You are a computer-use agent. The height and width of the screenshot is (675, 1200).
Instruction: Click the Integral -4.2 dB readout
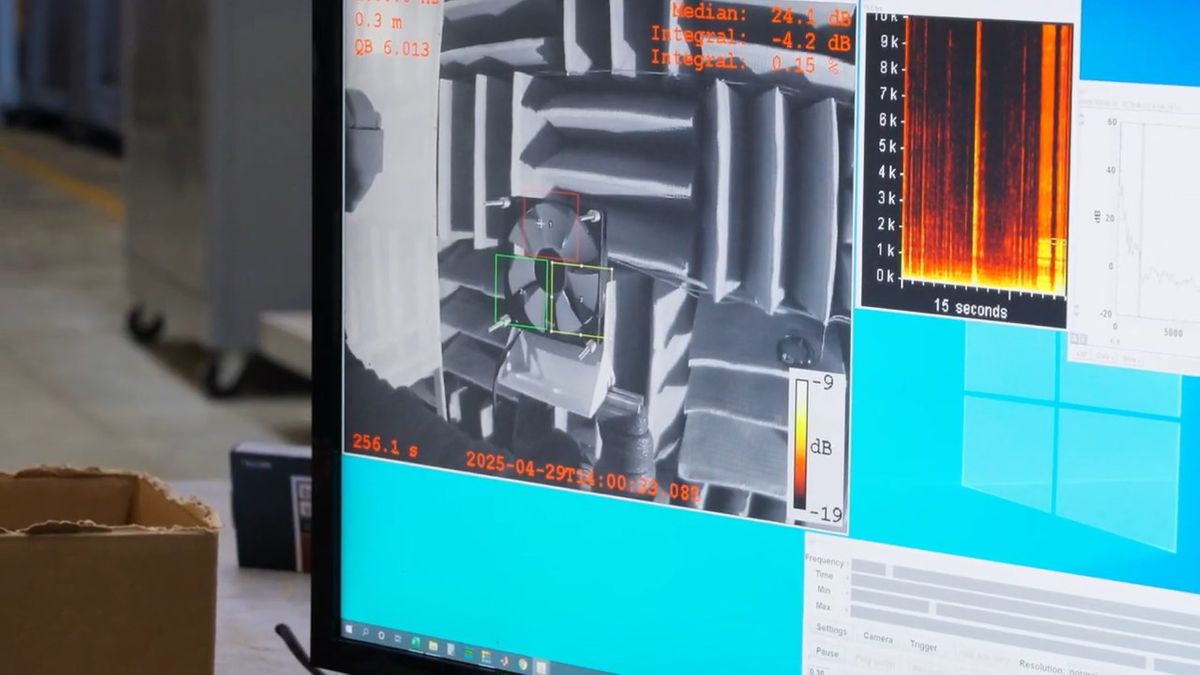tap(750, 38)
